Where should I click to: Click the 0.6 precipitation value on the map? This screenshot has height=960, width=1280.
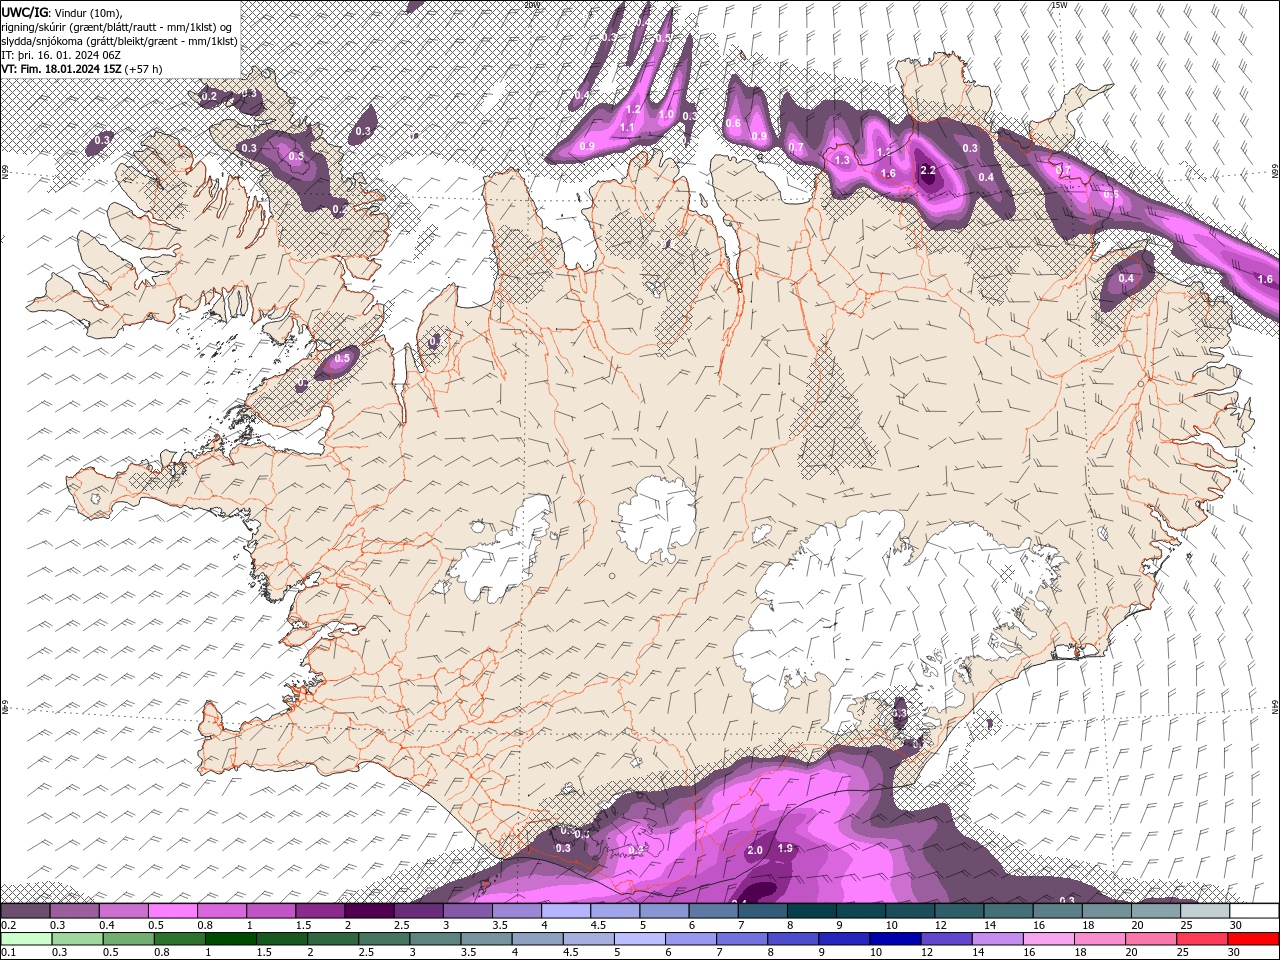[733, 124]
